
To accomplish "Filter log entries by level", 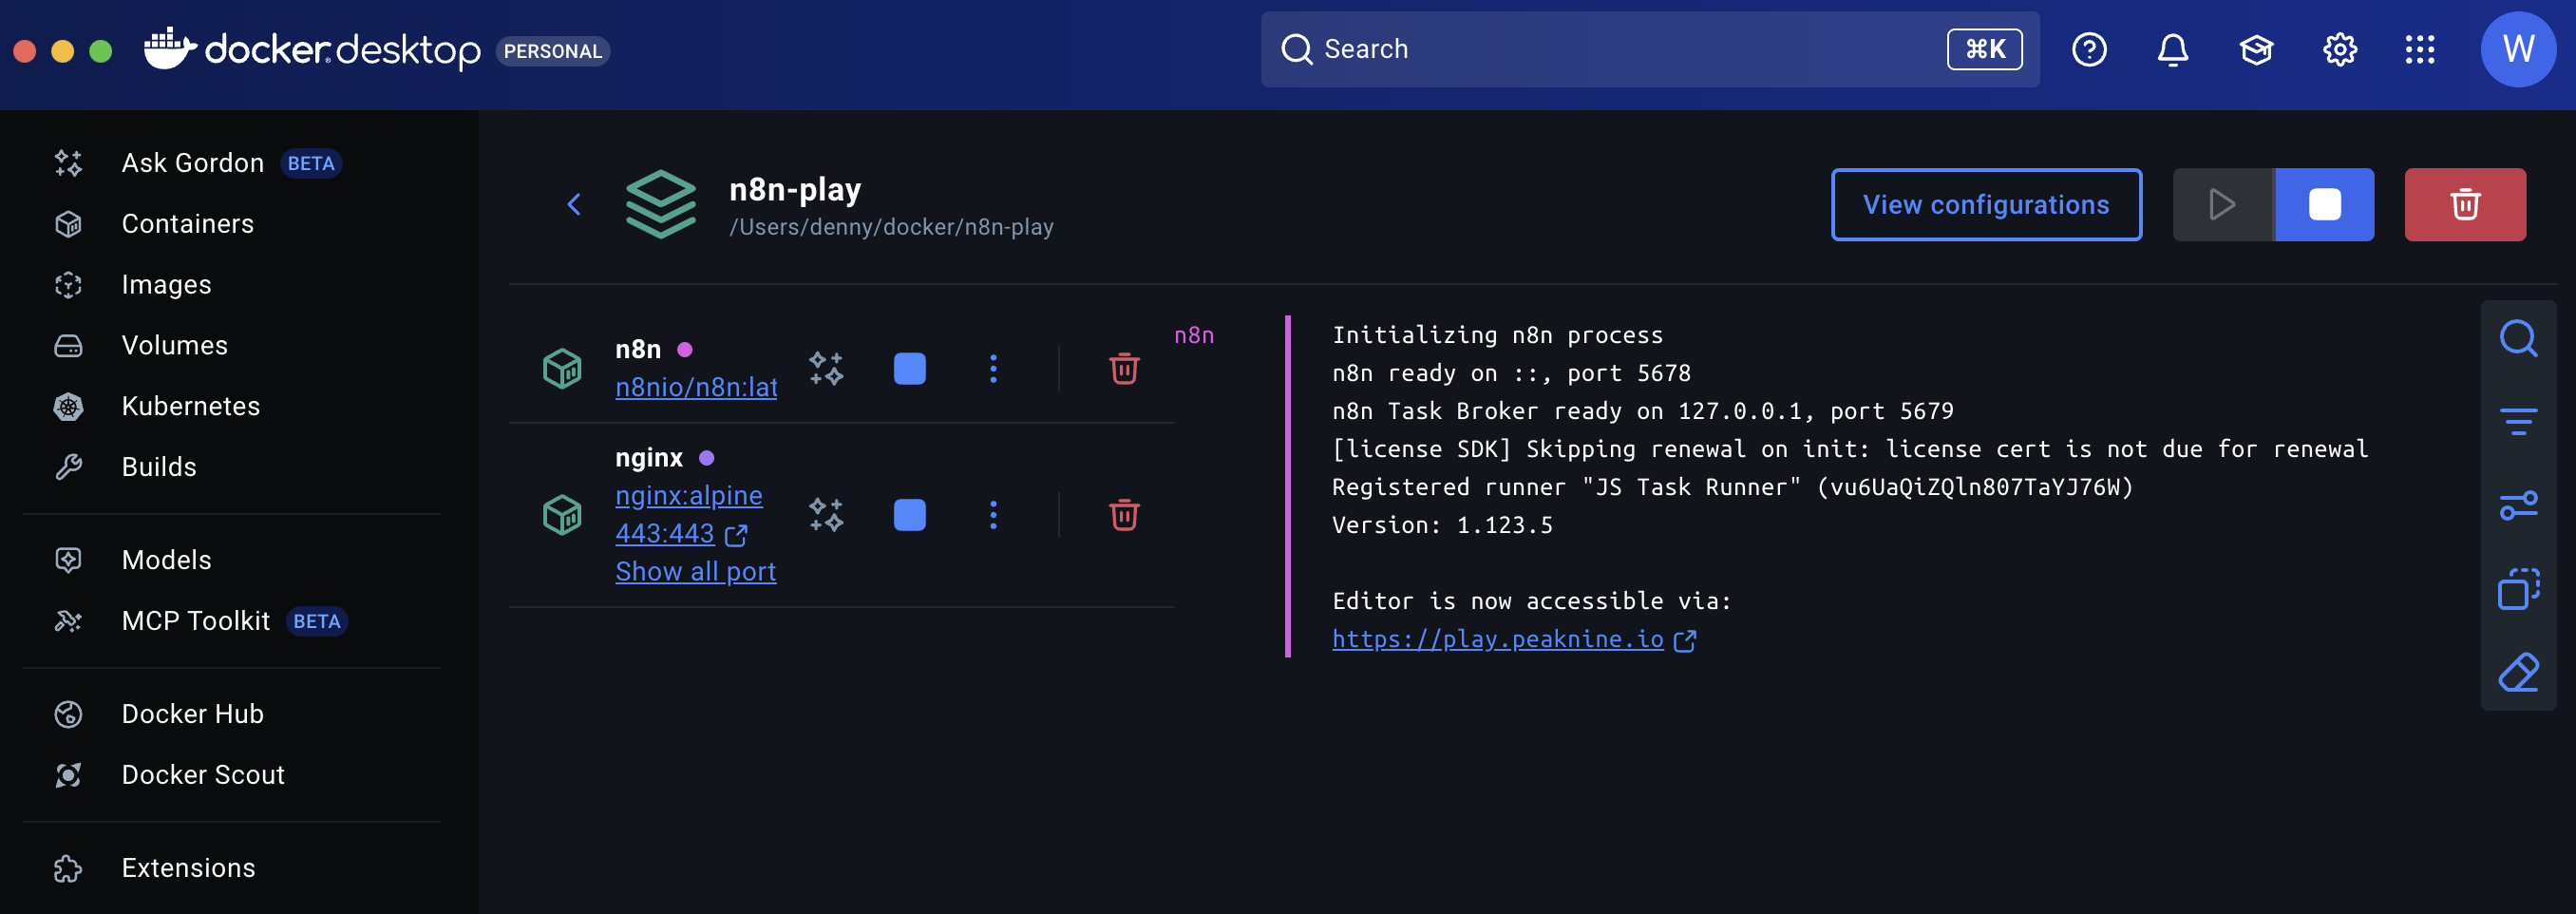I will pos(2519,421).
